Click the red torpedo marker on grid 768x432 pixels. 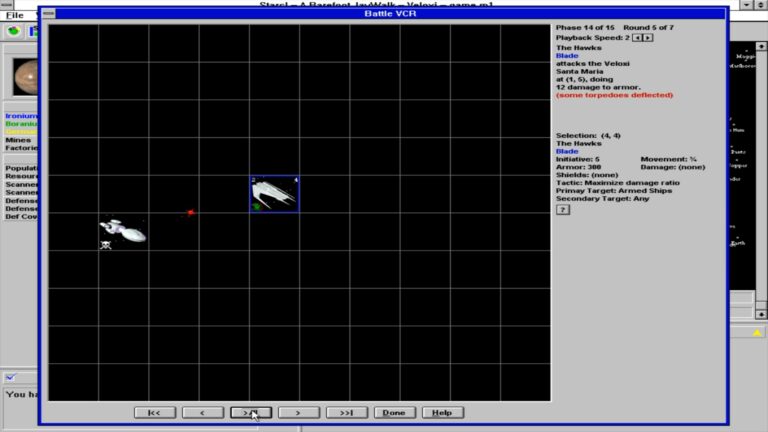tap(191, 213)
